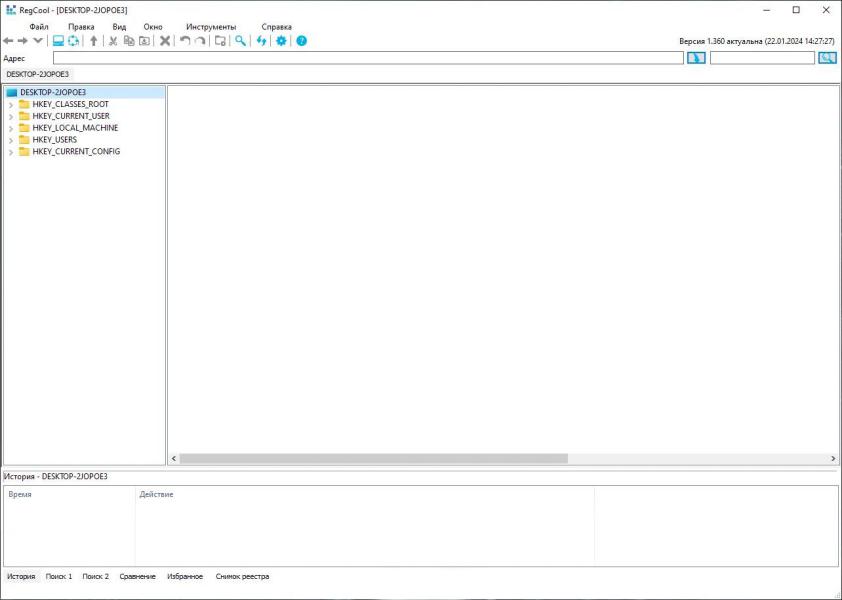Click the version status text Версия 1.360 актуальна
842x600 pixels.
(757, 41)
